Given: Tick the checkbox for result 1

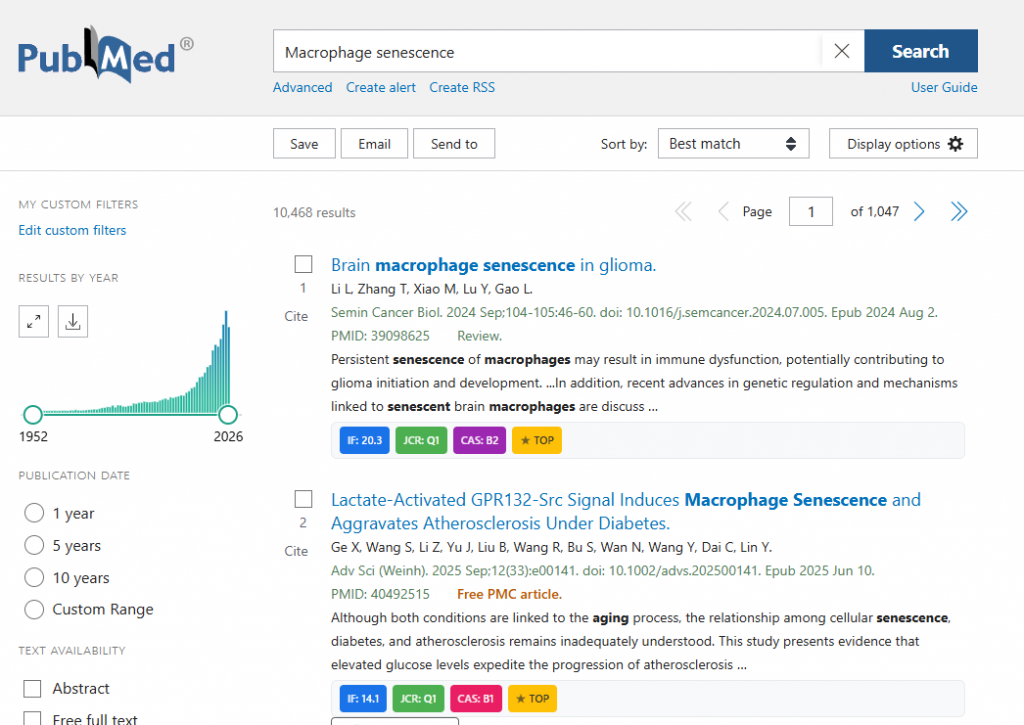Looking at the screenshot, I should tap(303, 265).
